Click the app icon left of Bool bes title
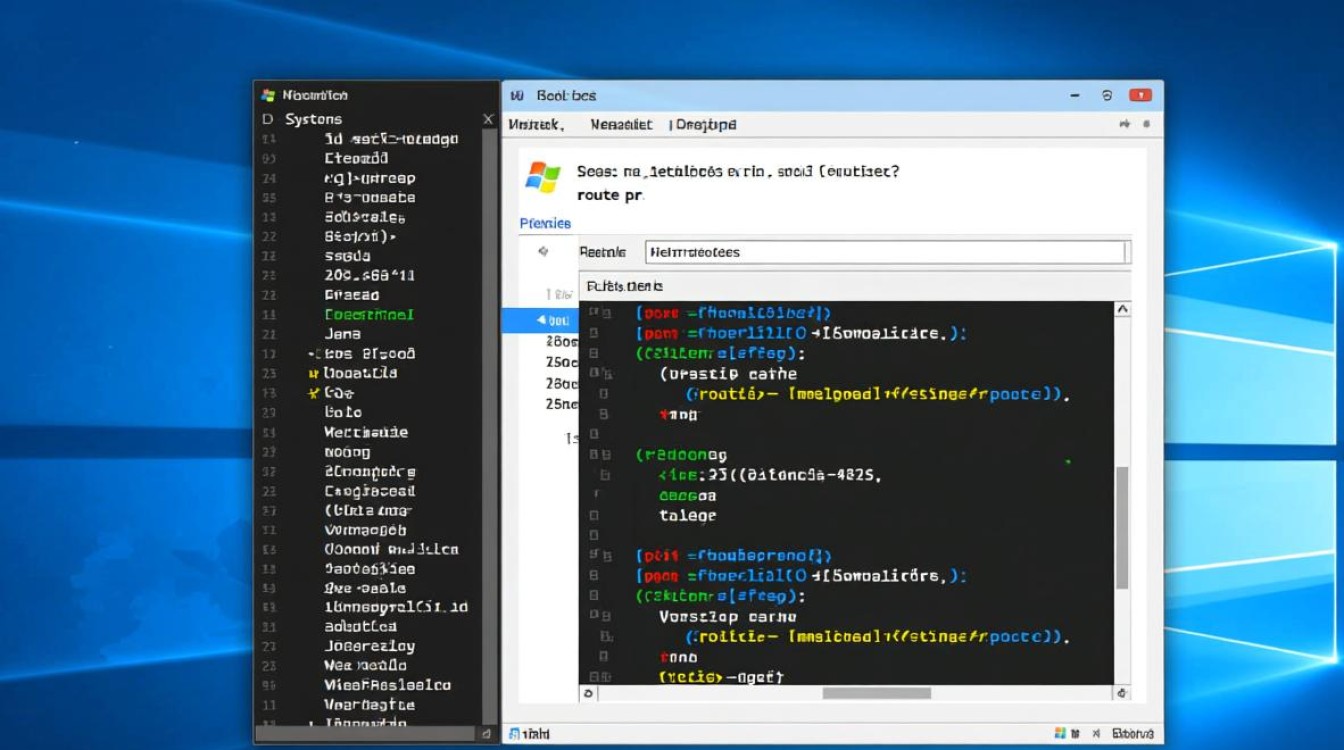This screenshot has height=750, width=1344. (517, 95)
